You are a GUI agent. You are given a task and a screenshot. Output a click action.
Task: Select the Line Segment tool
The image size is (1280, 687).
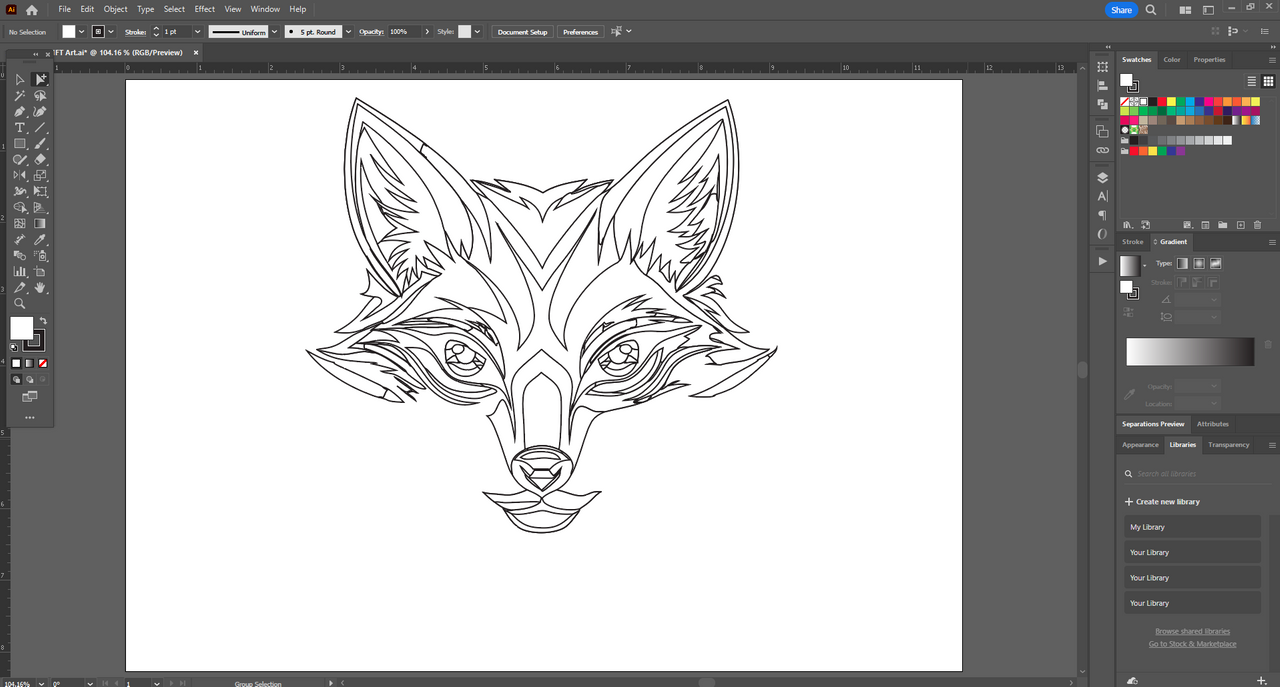coord(40,128)
